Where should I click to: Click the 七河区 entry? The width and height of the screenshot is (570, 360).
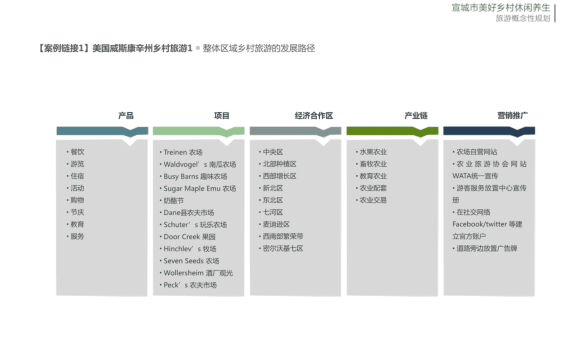(273, 212)
